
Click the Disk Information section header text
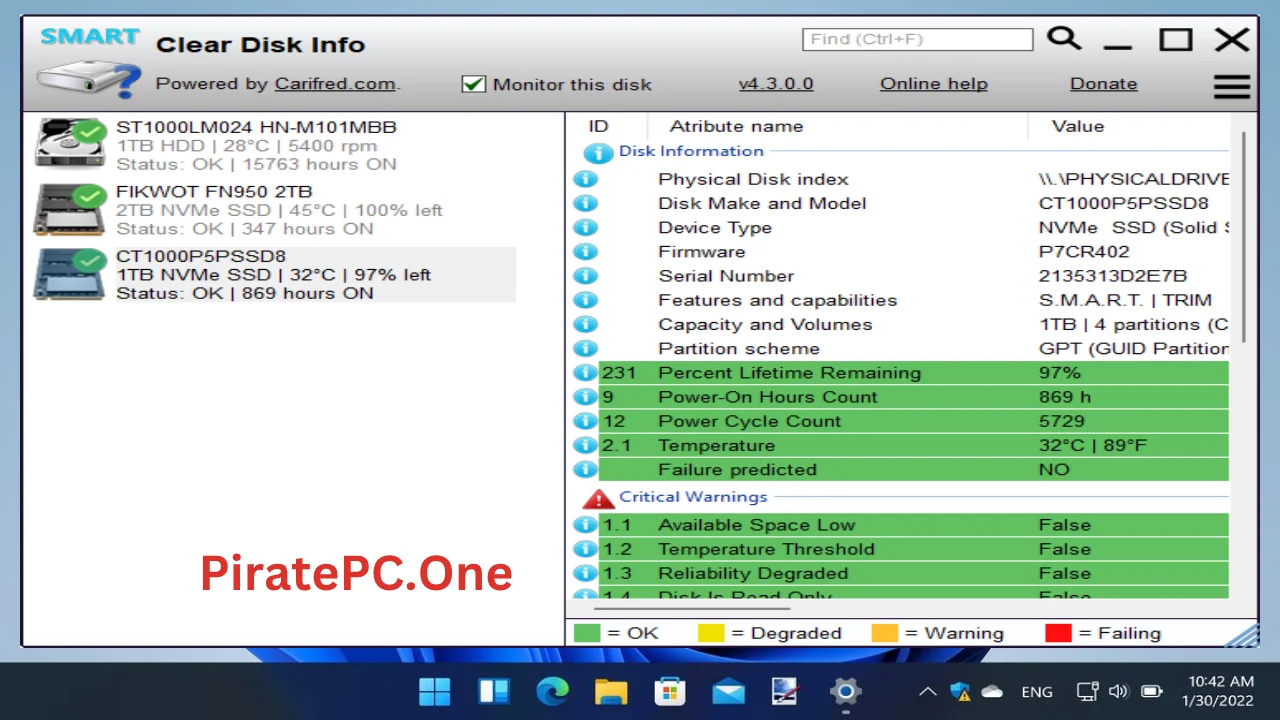tap(691, 151)
